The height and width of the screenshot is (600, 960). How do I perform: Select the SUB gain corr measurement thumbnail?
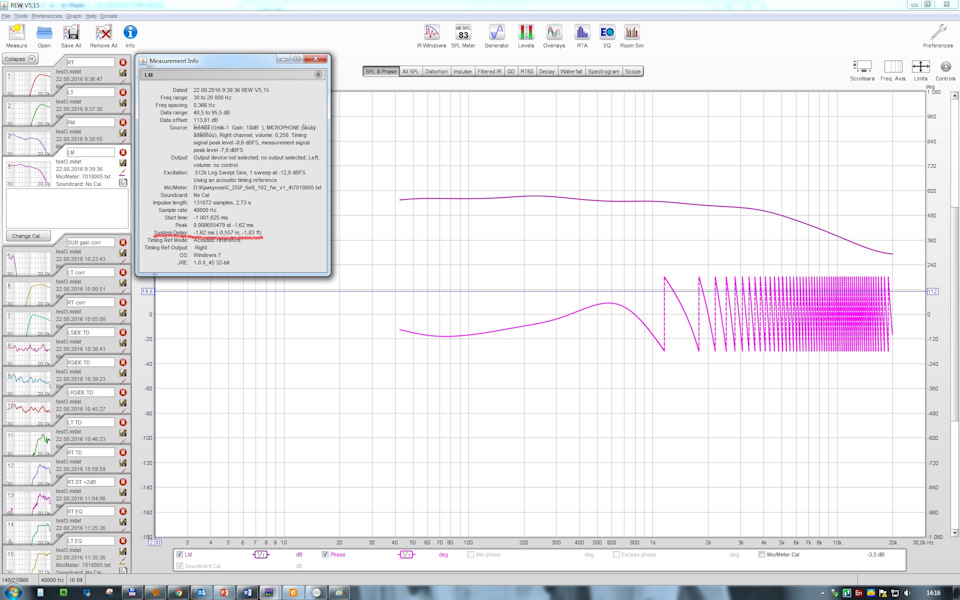29,263
